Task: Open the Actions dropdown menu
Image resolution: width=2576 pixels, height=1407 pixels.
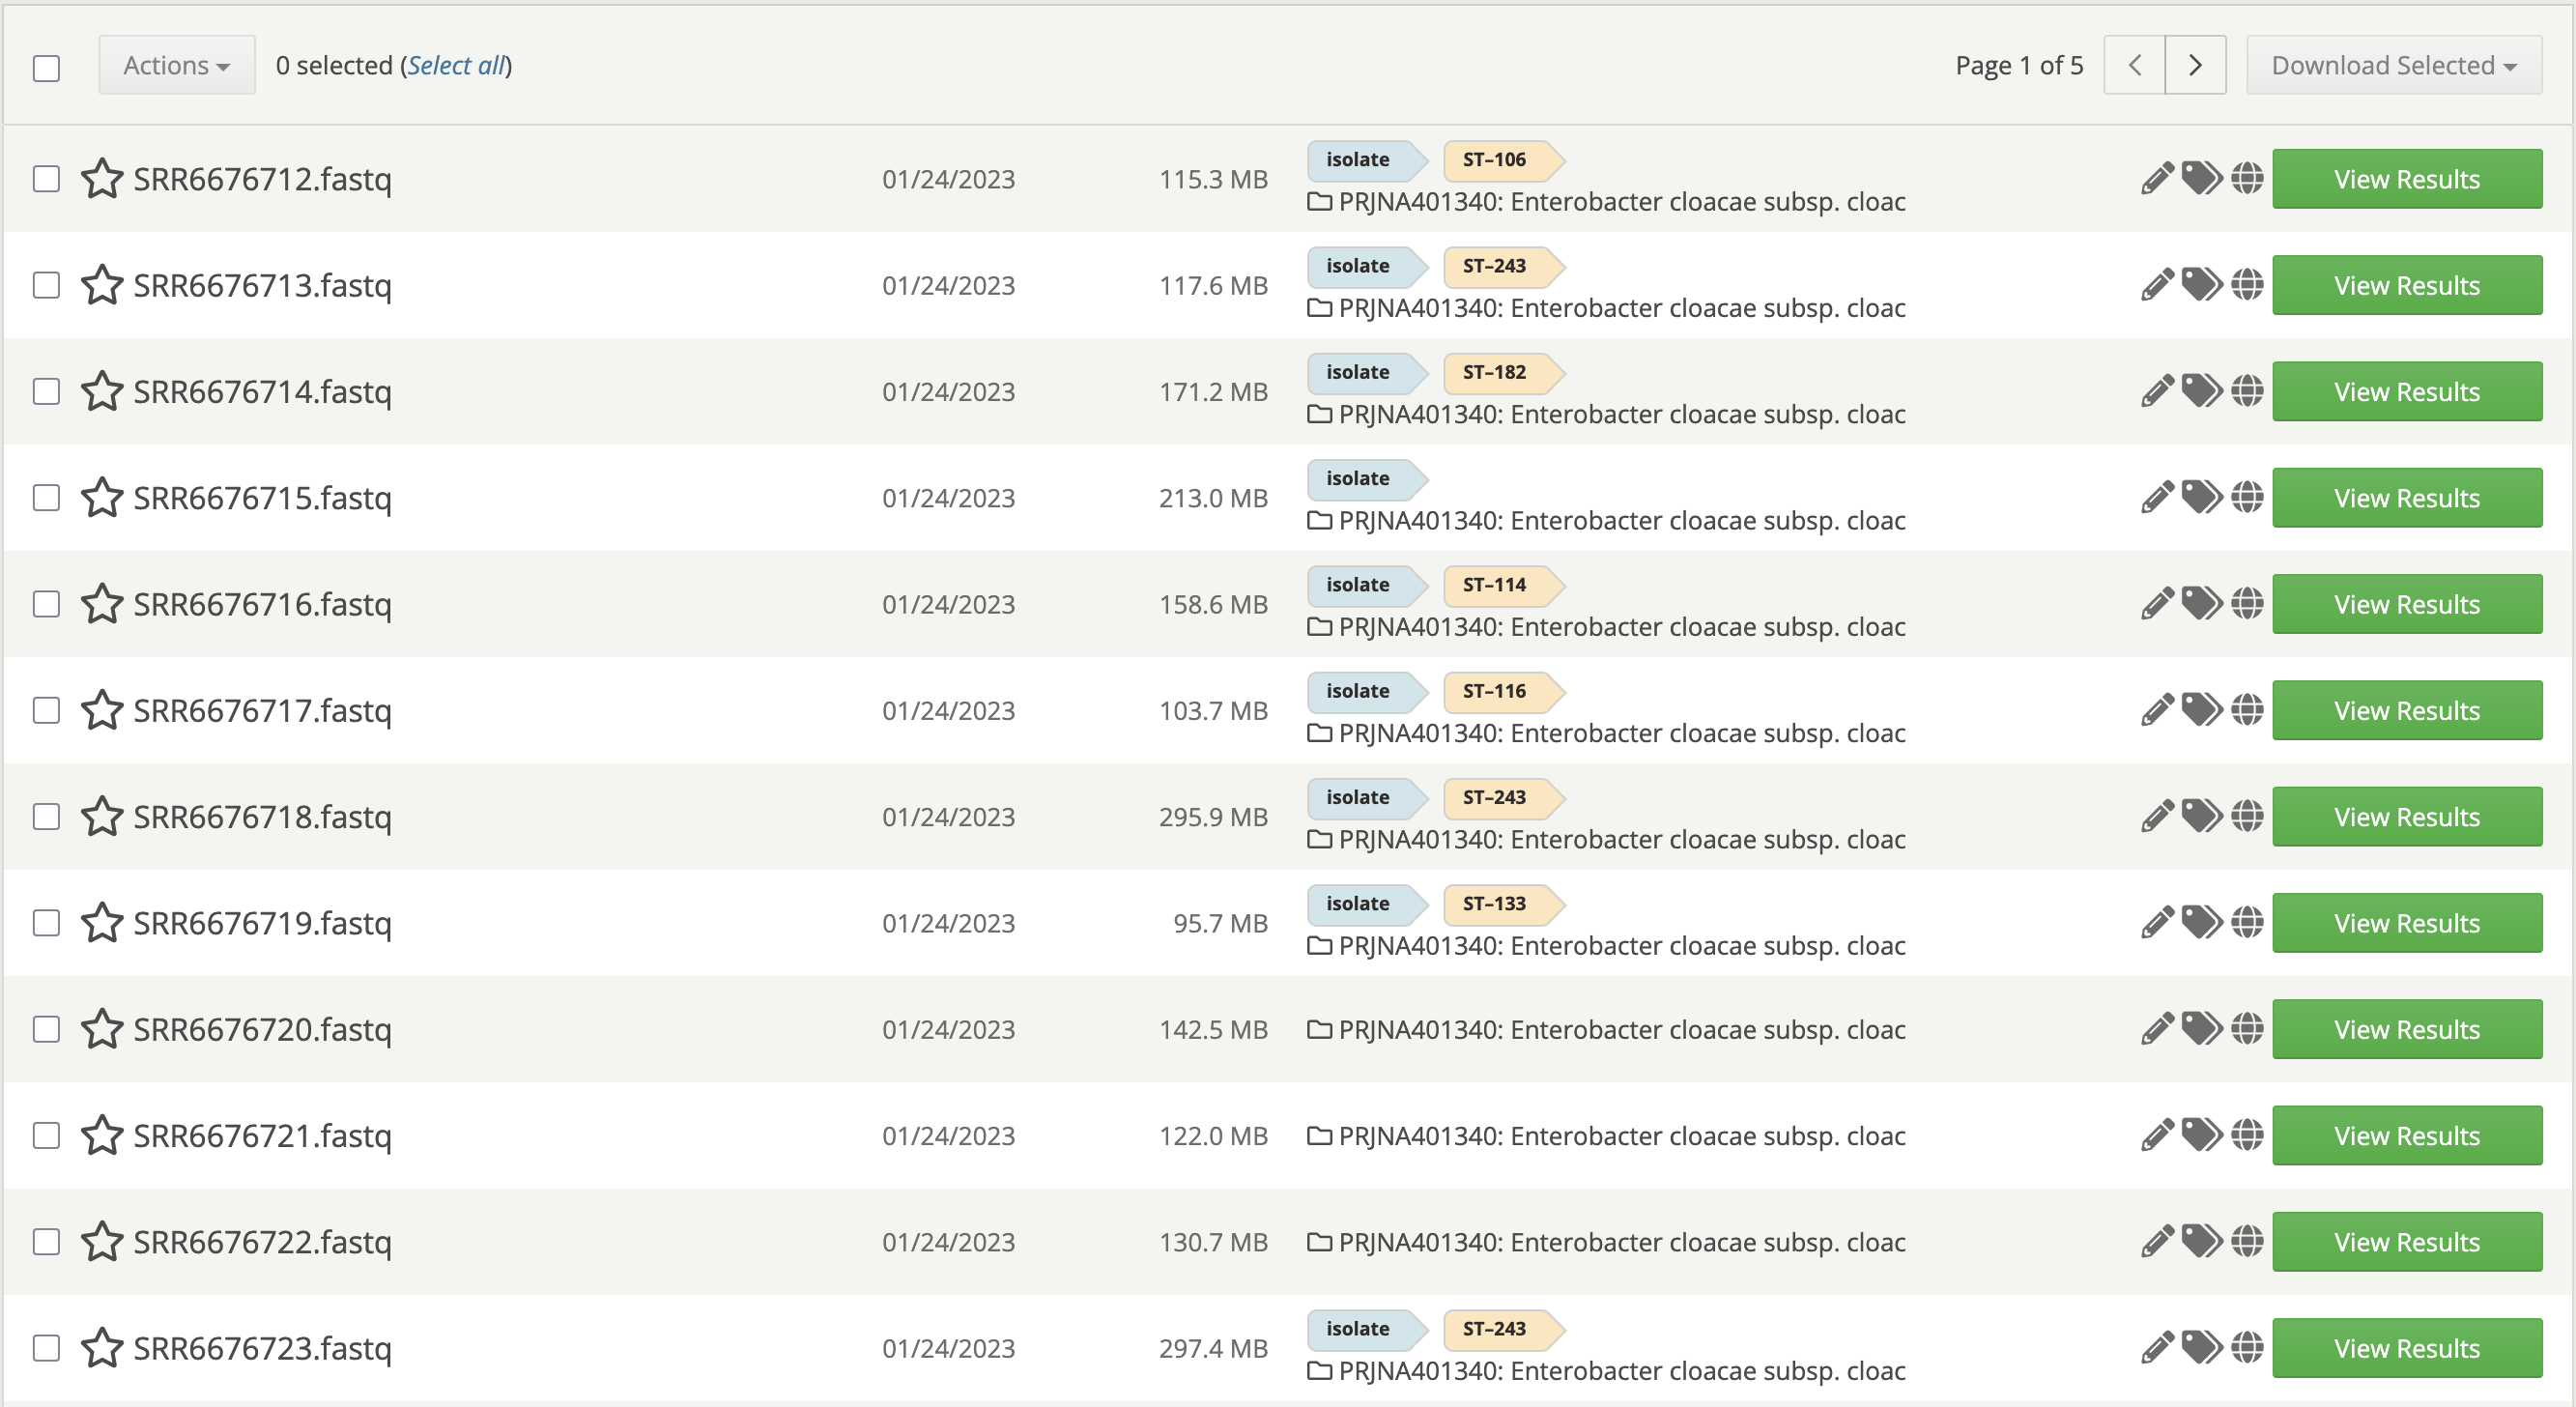Action: tap(176, 64)
